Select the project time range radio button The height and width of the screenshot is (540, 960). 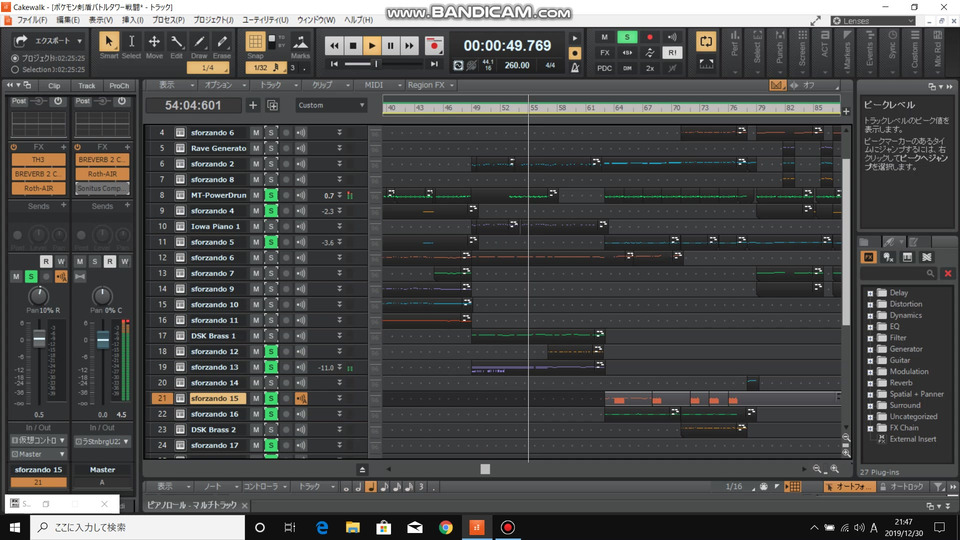pos(15,58)
